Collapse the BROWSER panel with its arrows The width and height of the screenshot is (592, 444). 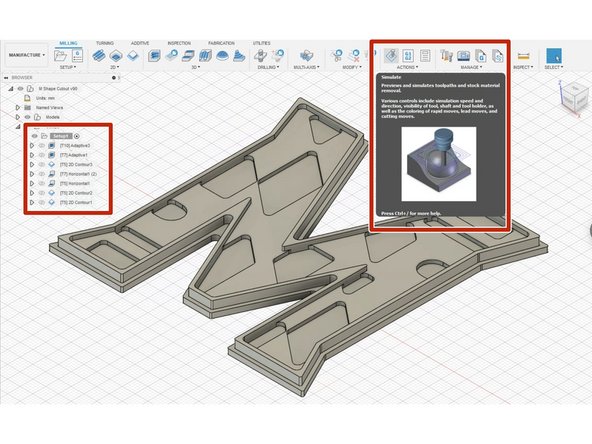[x=6, y=78]
